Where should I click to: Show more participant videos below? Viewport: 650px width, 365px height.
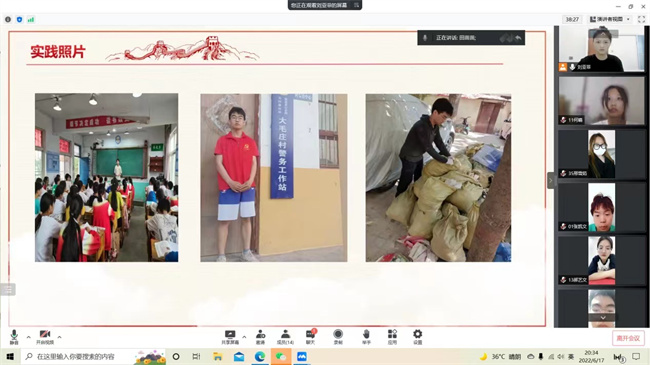tap(603, 317)
